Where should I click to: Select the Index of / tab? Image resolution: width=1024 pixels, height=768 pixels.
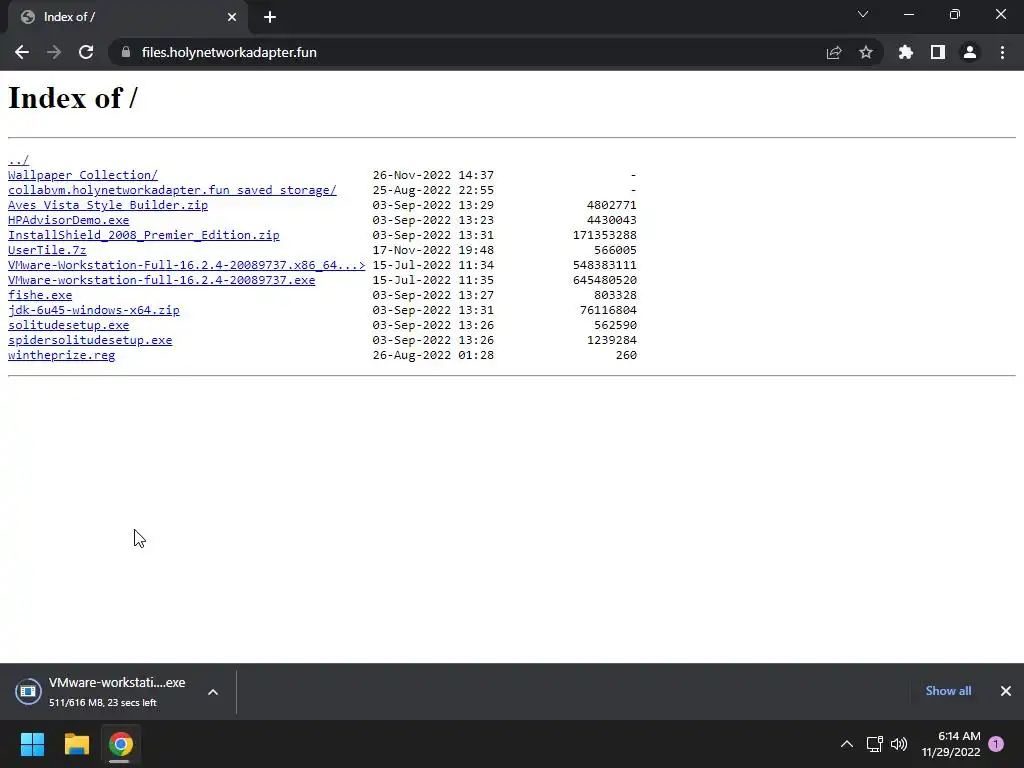(127, 17)
